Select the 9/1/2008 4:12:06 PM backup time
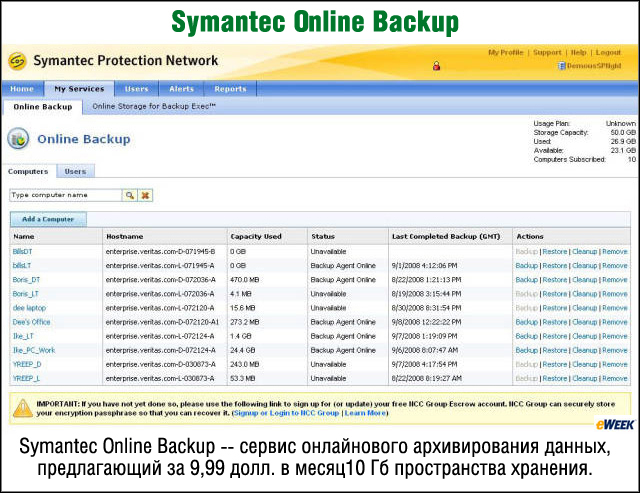This screenshot has height=493, width=640. click(x=424, y=266)
